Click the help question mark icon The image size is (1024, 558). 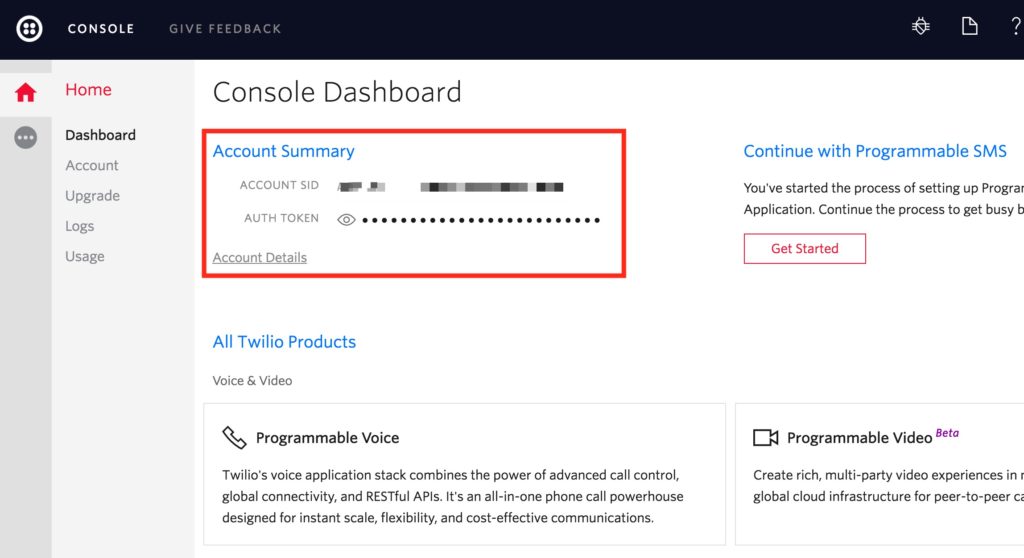1015,27
